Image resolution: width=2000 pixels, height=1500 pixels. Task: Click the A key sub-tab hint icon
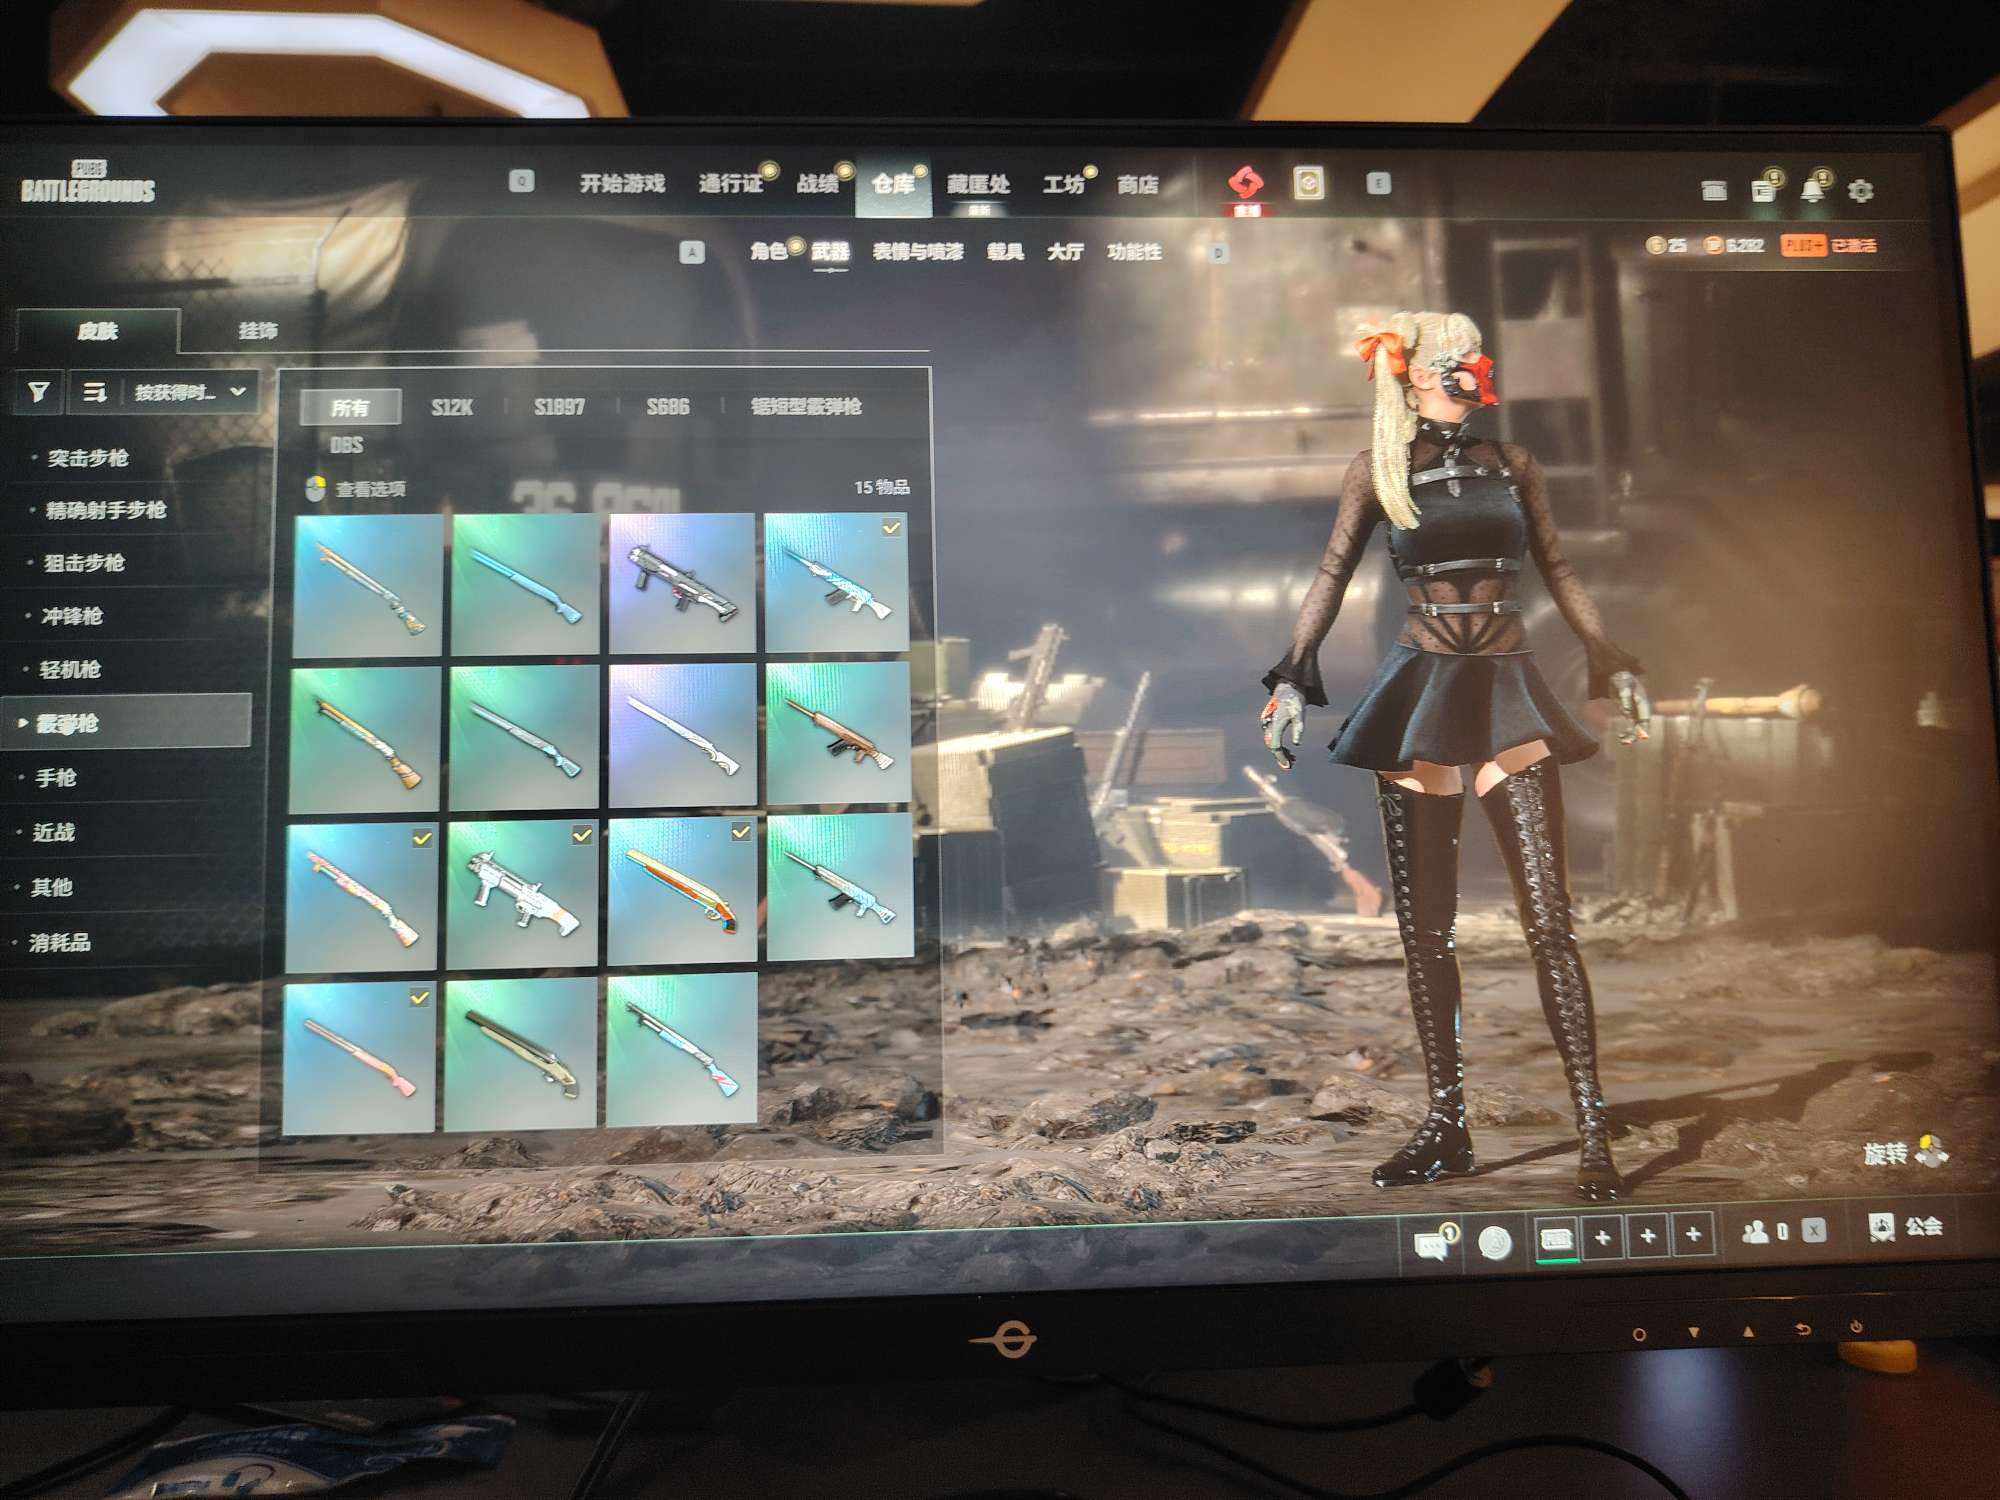point(692,252)
